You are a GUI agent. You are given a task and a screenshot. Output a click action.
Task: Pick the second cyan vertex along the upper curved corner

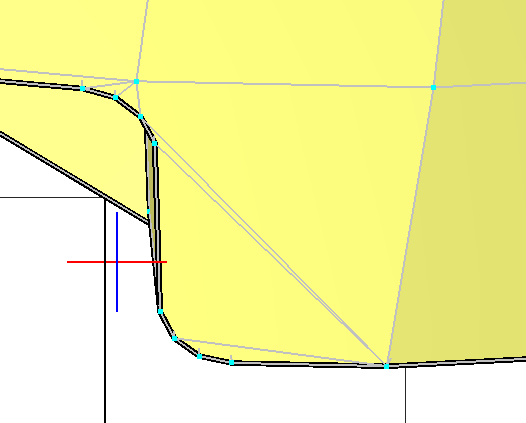tap(115, 98)
